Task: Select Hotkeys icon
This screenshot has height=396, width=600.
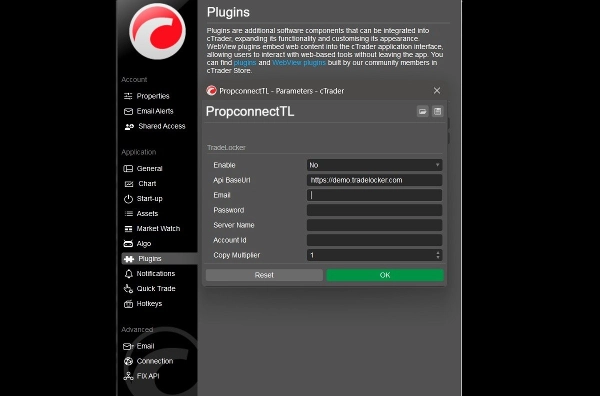Action: (x=128, y=304)
